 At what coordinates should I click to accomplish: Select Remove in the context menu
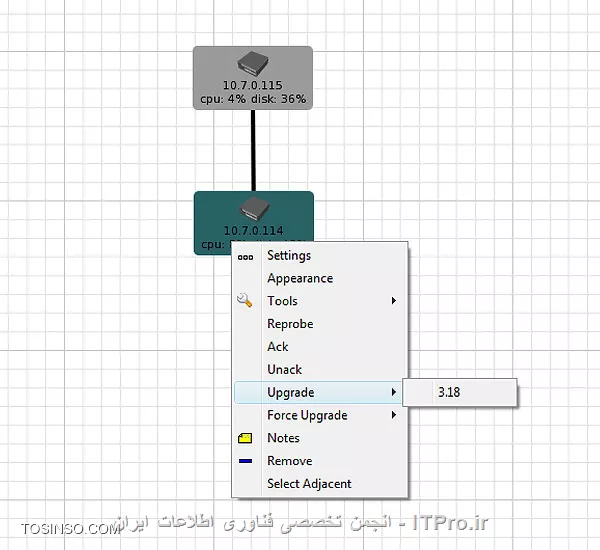coord(320,460)
